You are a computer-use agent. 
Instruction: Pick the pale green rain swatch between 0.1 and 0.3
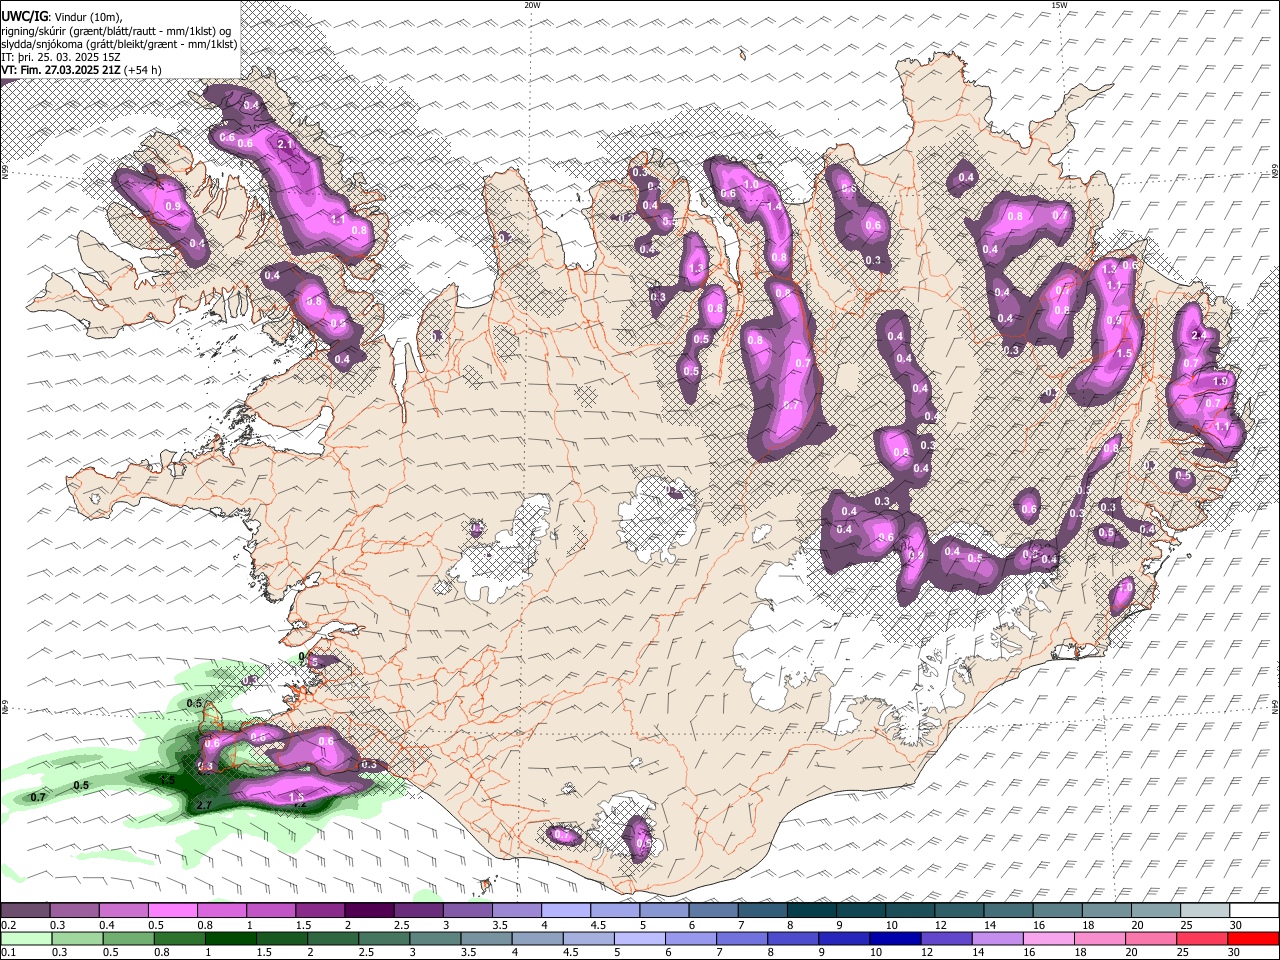click(26, 938)
